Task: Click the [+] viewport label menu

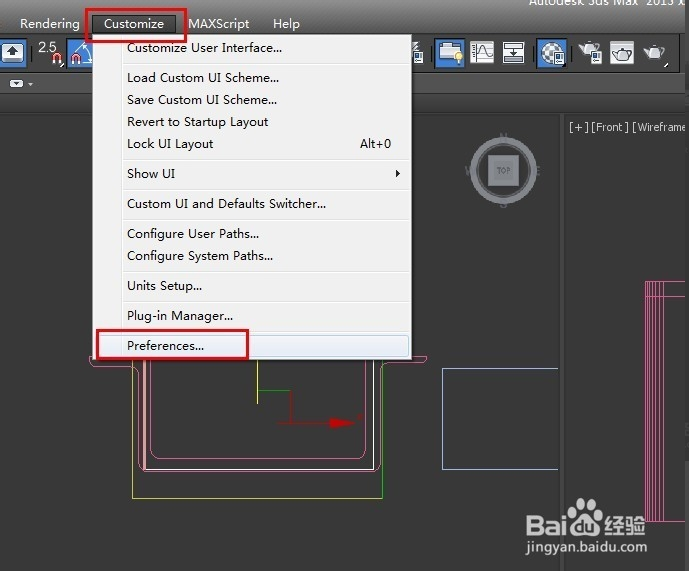Action: [578, 127]
